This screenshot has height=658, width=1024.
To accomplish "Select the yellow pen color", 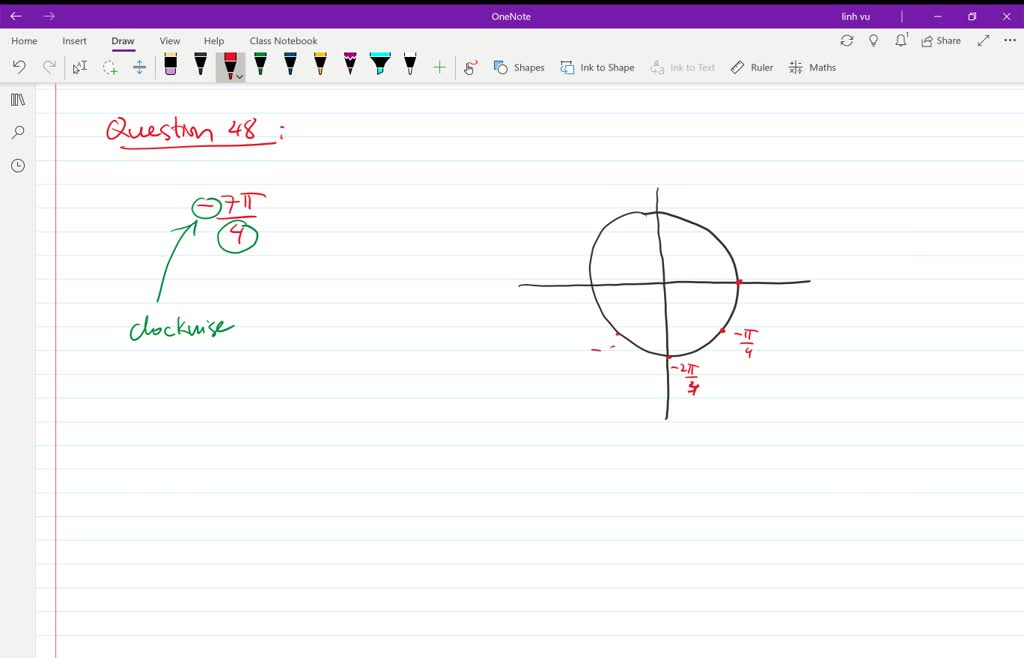I will point(320,66).
